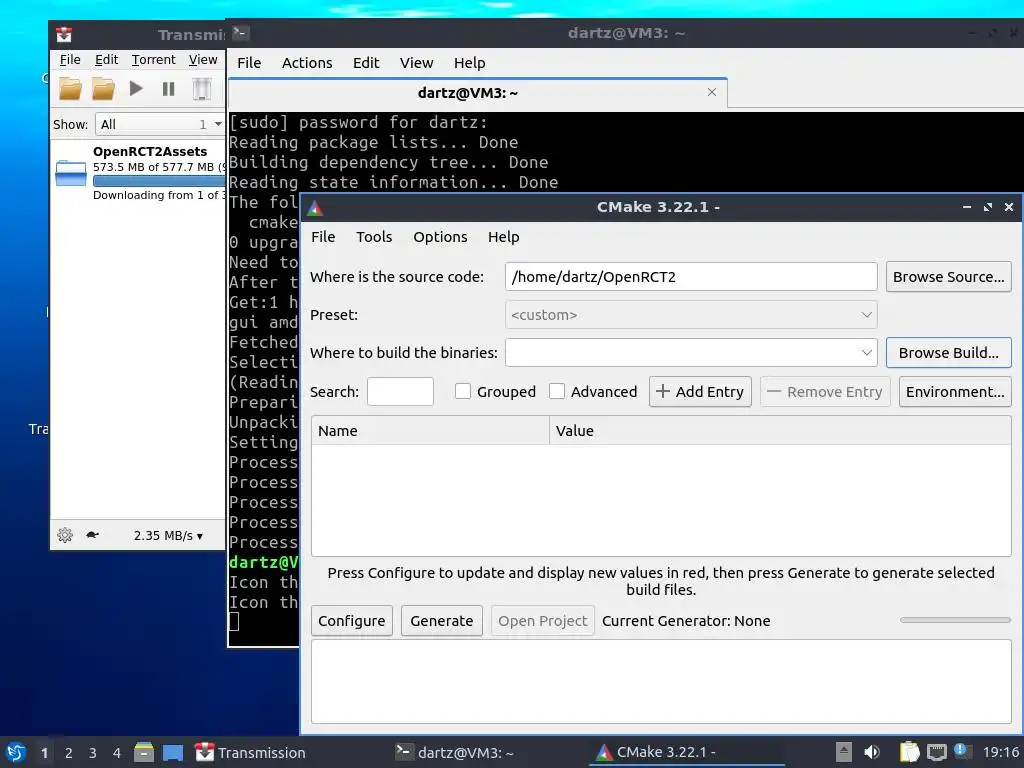Image resolution: width=1024 pixels, height=768 pixels.
Task: Remove torrent using Transmission trash icon
Action: [202, 89]
